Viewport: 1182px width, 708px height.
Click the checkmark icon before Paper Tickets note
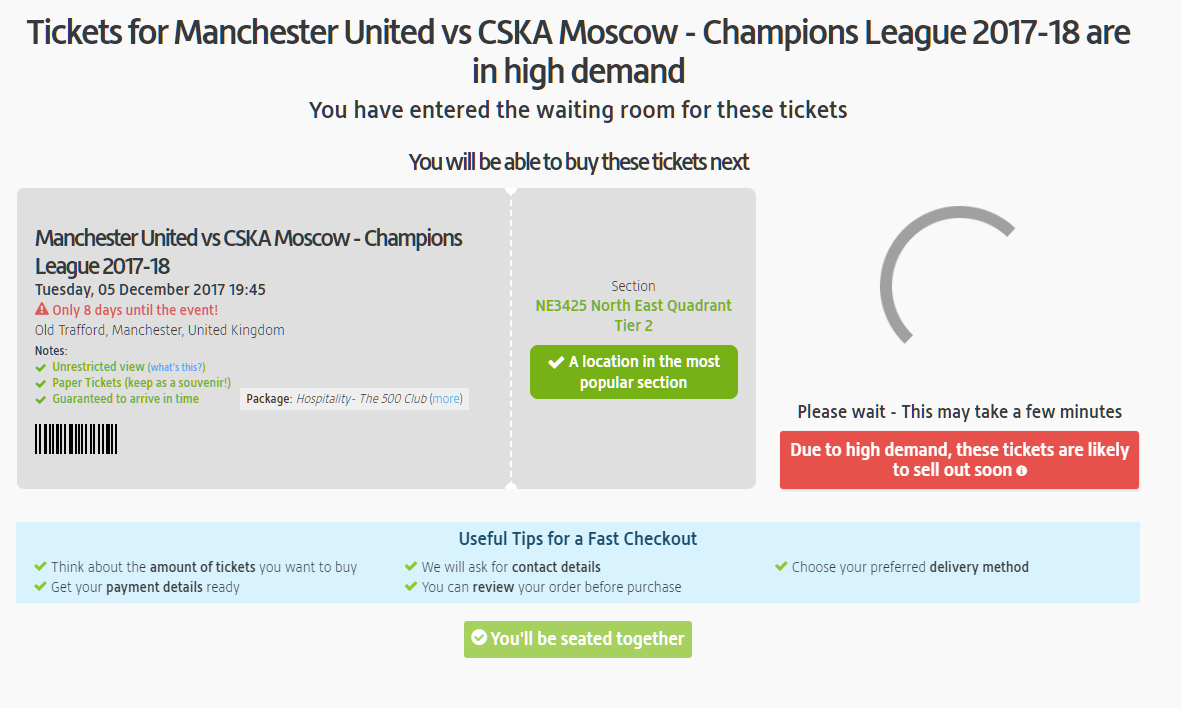pyautogui.click(x=39, y=382)
